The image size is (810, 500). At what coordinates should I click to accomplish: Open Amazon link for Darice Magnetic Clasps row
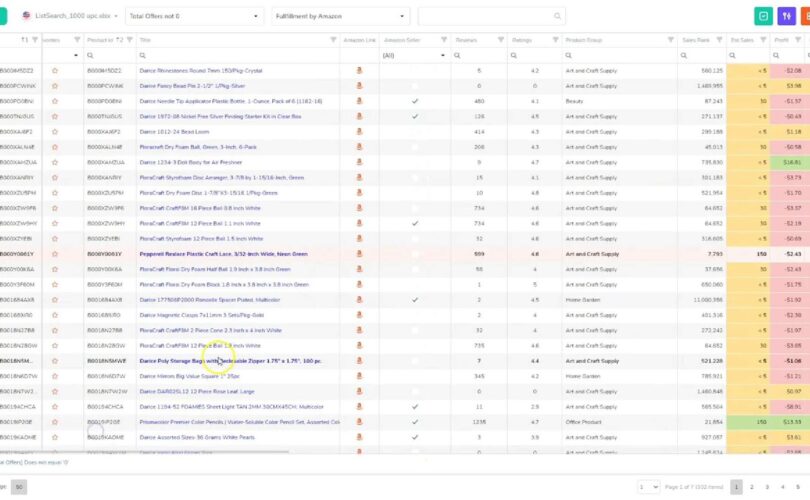360,315
